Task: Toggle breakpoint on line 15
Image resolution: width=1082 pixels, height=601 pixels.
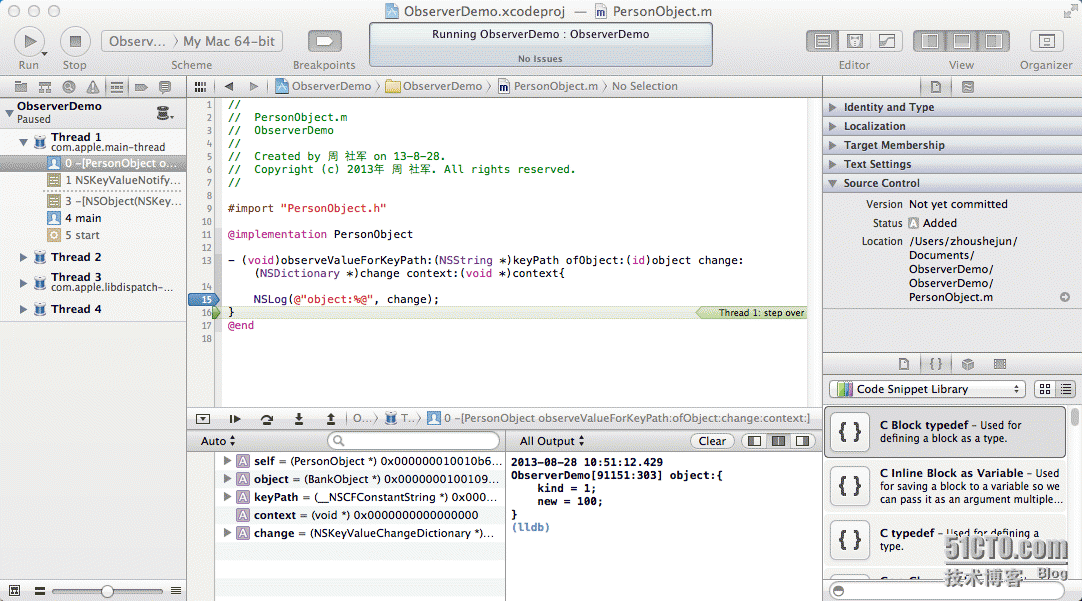Action: point(204,299)
